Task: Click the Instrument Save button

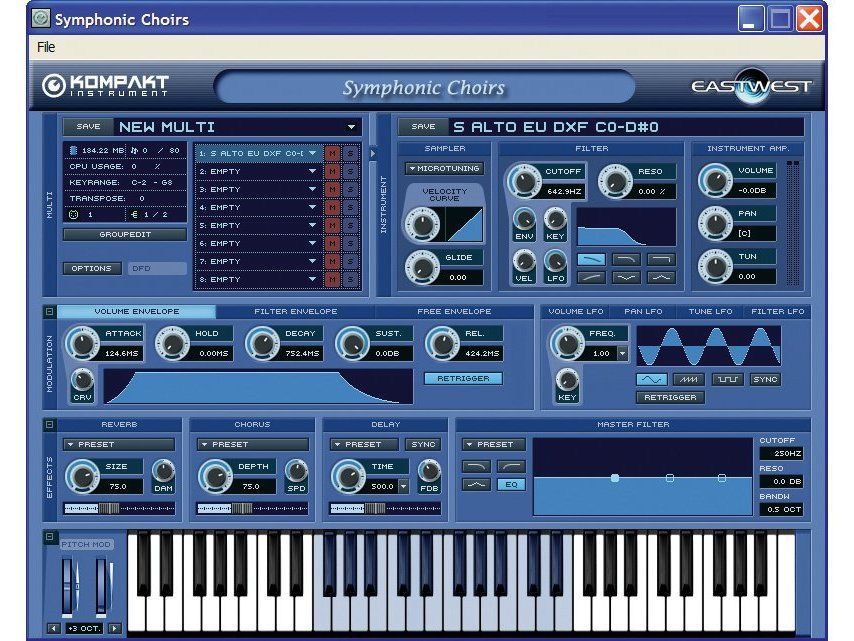Action: [x=423, y=126]
